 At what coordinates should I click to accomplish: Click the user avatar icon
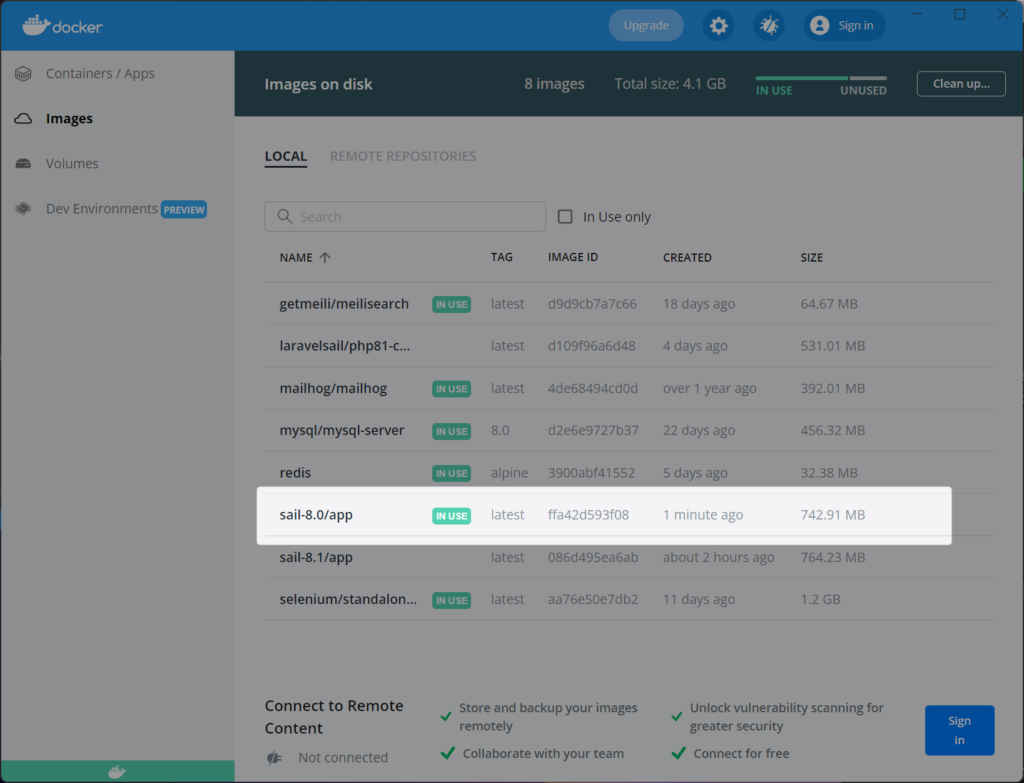point(820,25)
